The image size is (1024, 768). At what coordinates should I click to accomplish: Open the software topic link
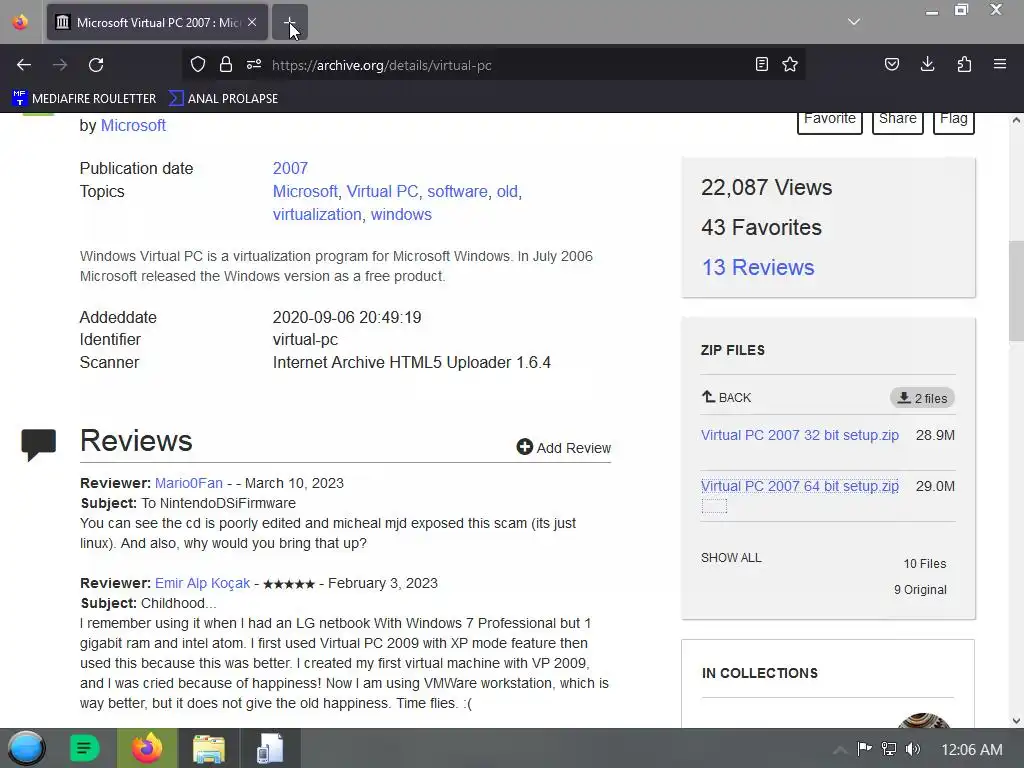point(457,191)
